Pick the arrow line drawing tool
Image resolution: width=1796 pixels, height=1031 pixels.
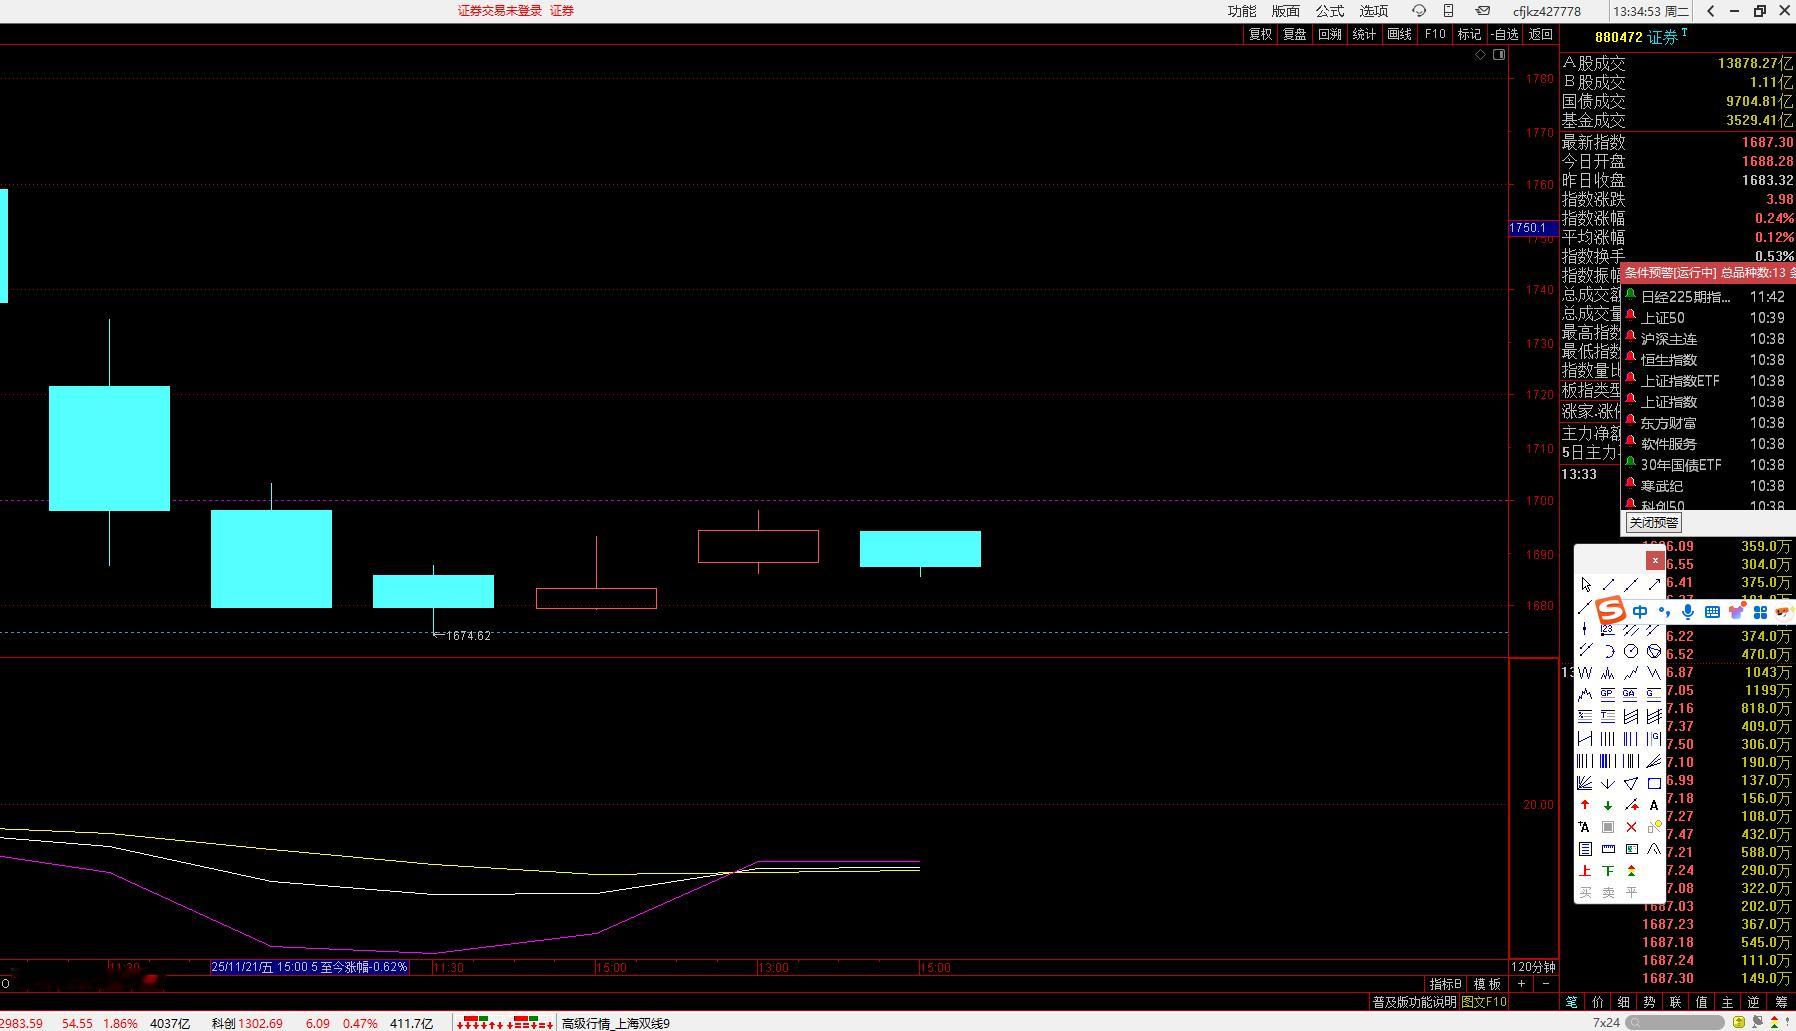[1654, 584]
